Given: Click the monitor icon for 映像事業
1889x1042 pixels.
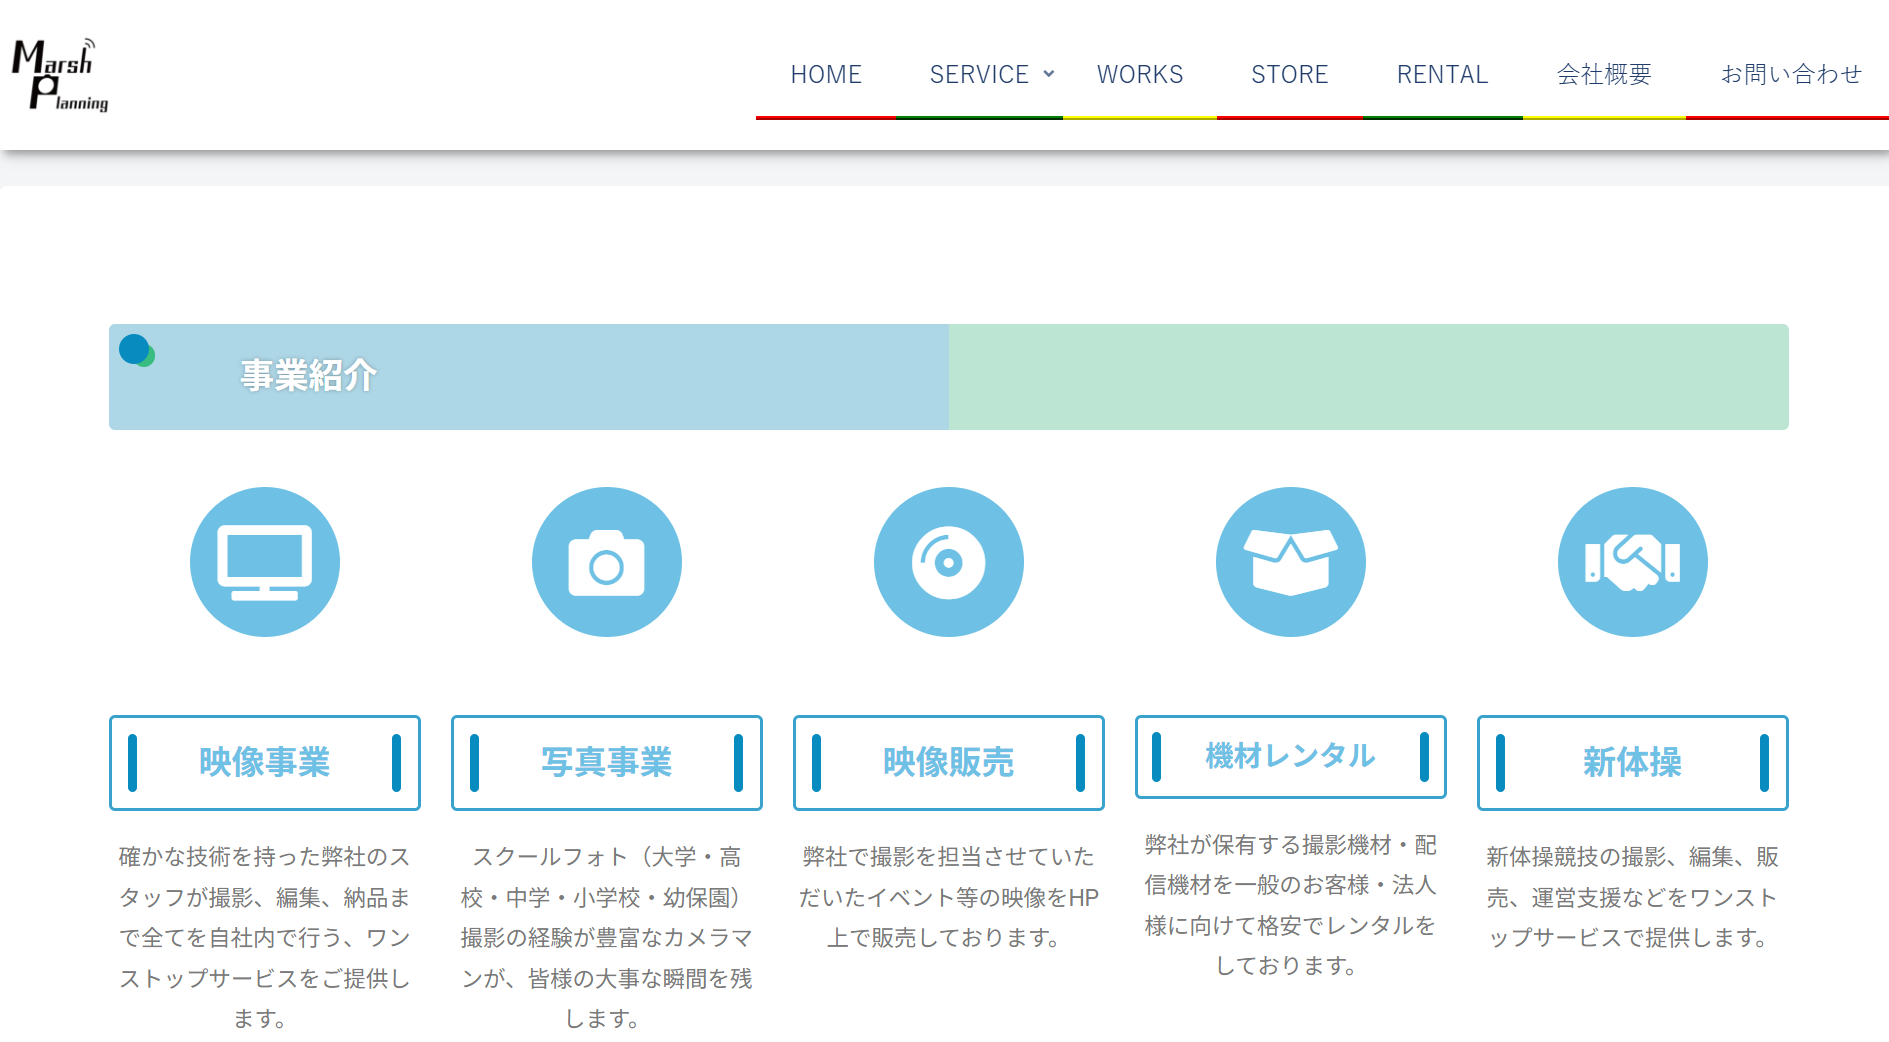Looking at the screenshot, I should coord(265,562).
